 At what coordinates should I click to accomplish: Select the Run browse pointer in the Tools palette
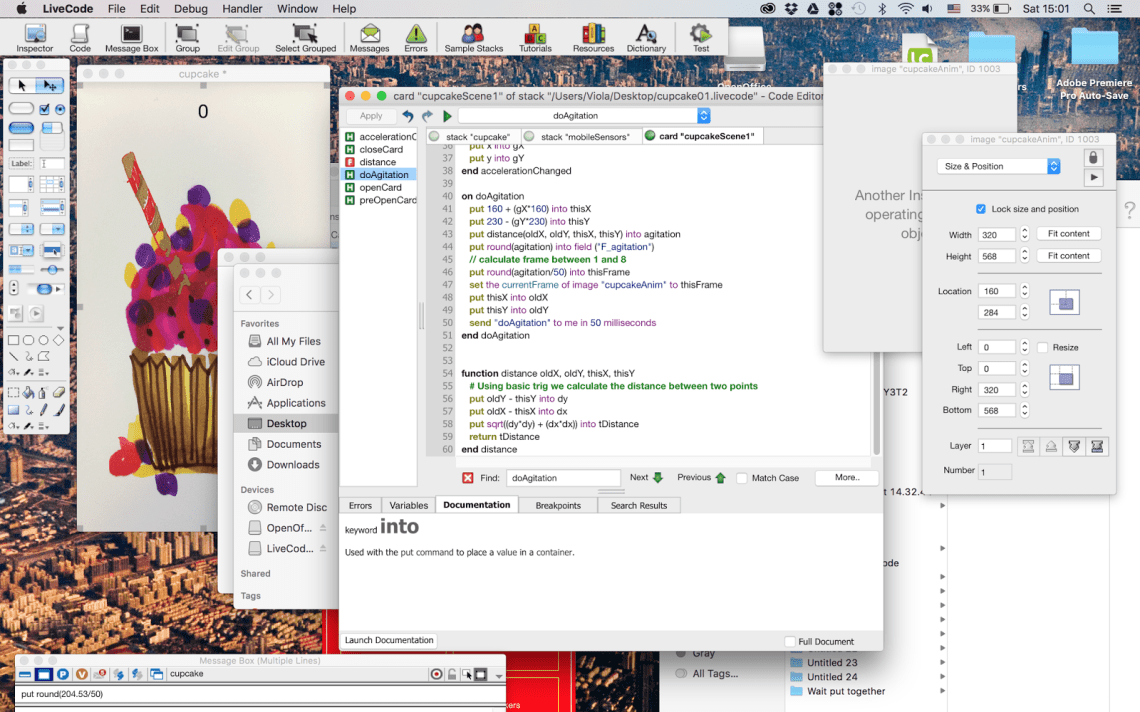pos(22,85)
